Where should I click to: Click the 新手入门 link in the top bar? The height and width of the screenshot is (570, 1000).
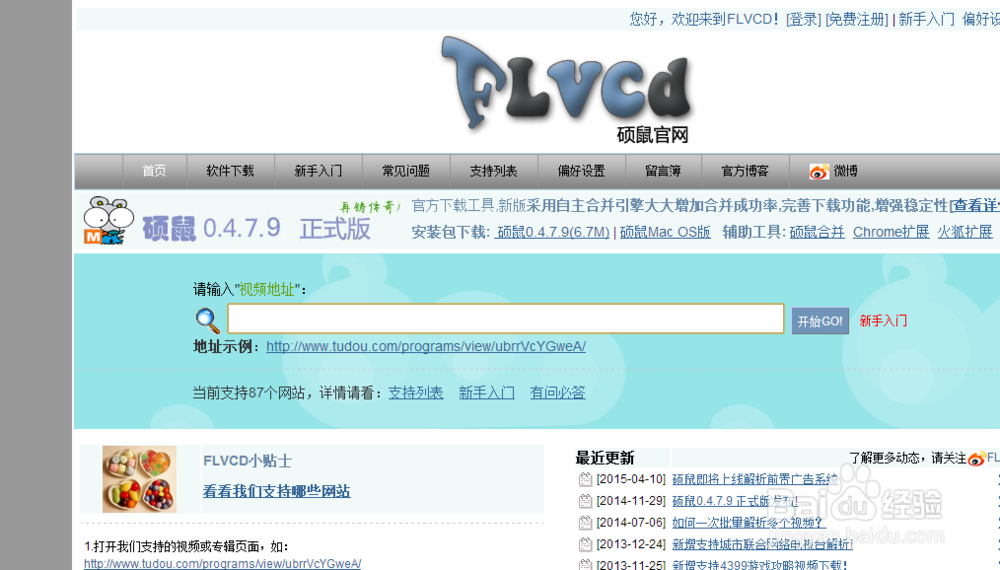click(926, 19)
